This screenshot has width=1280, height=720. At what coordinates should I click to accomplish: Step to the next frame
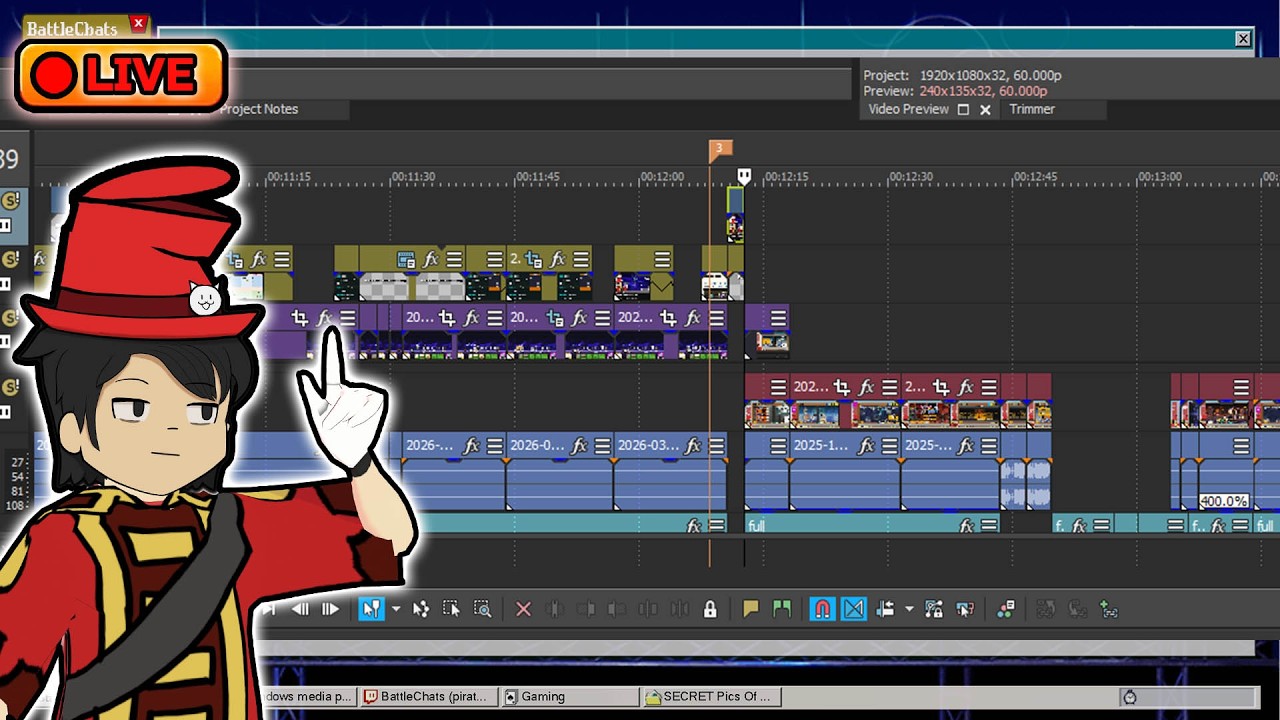[x=330, y=609]
